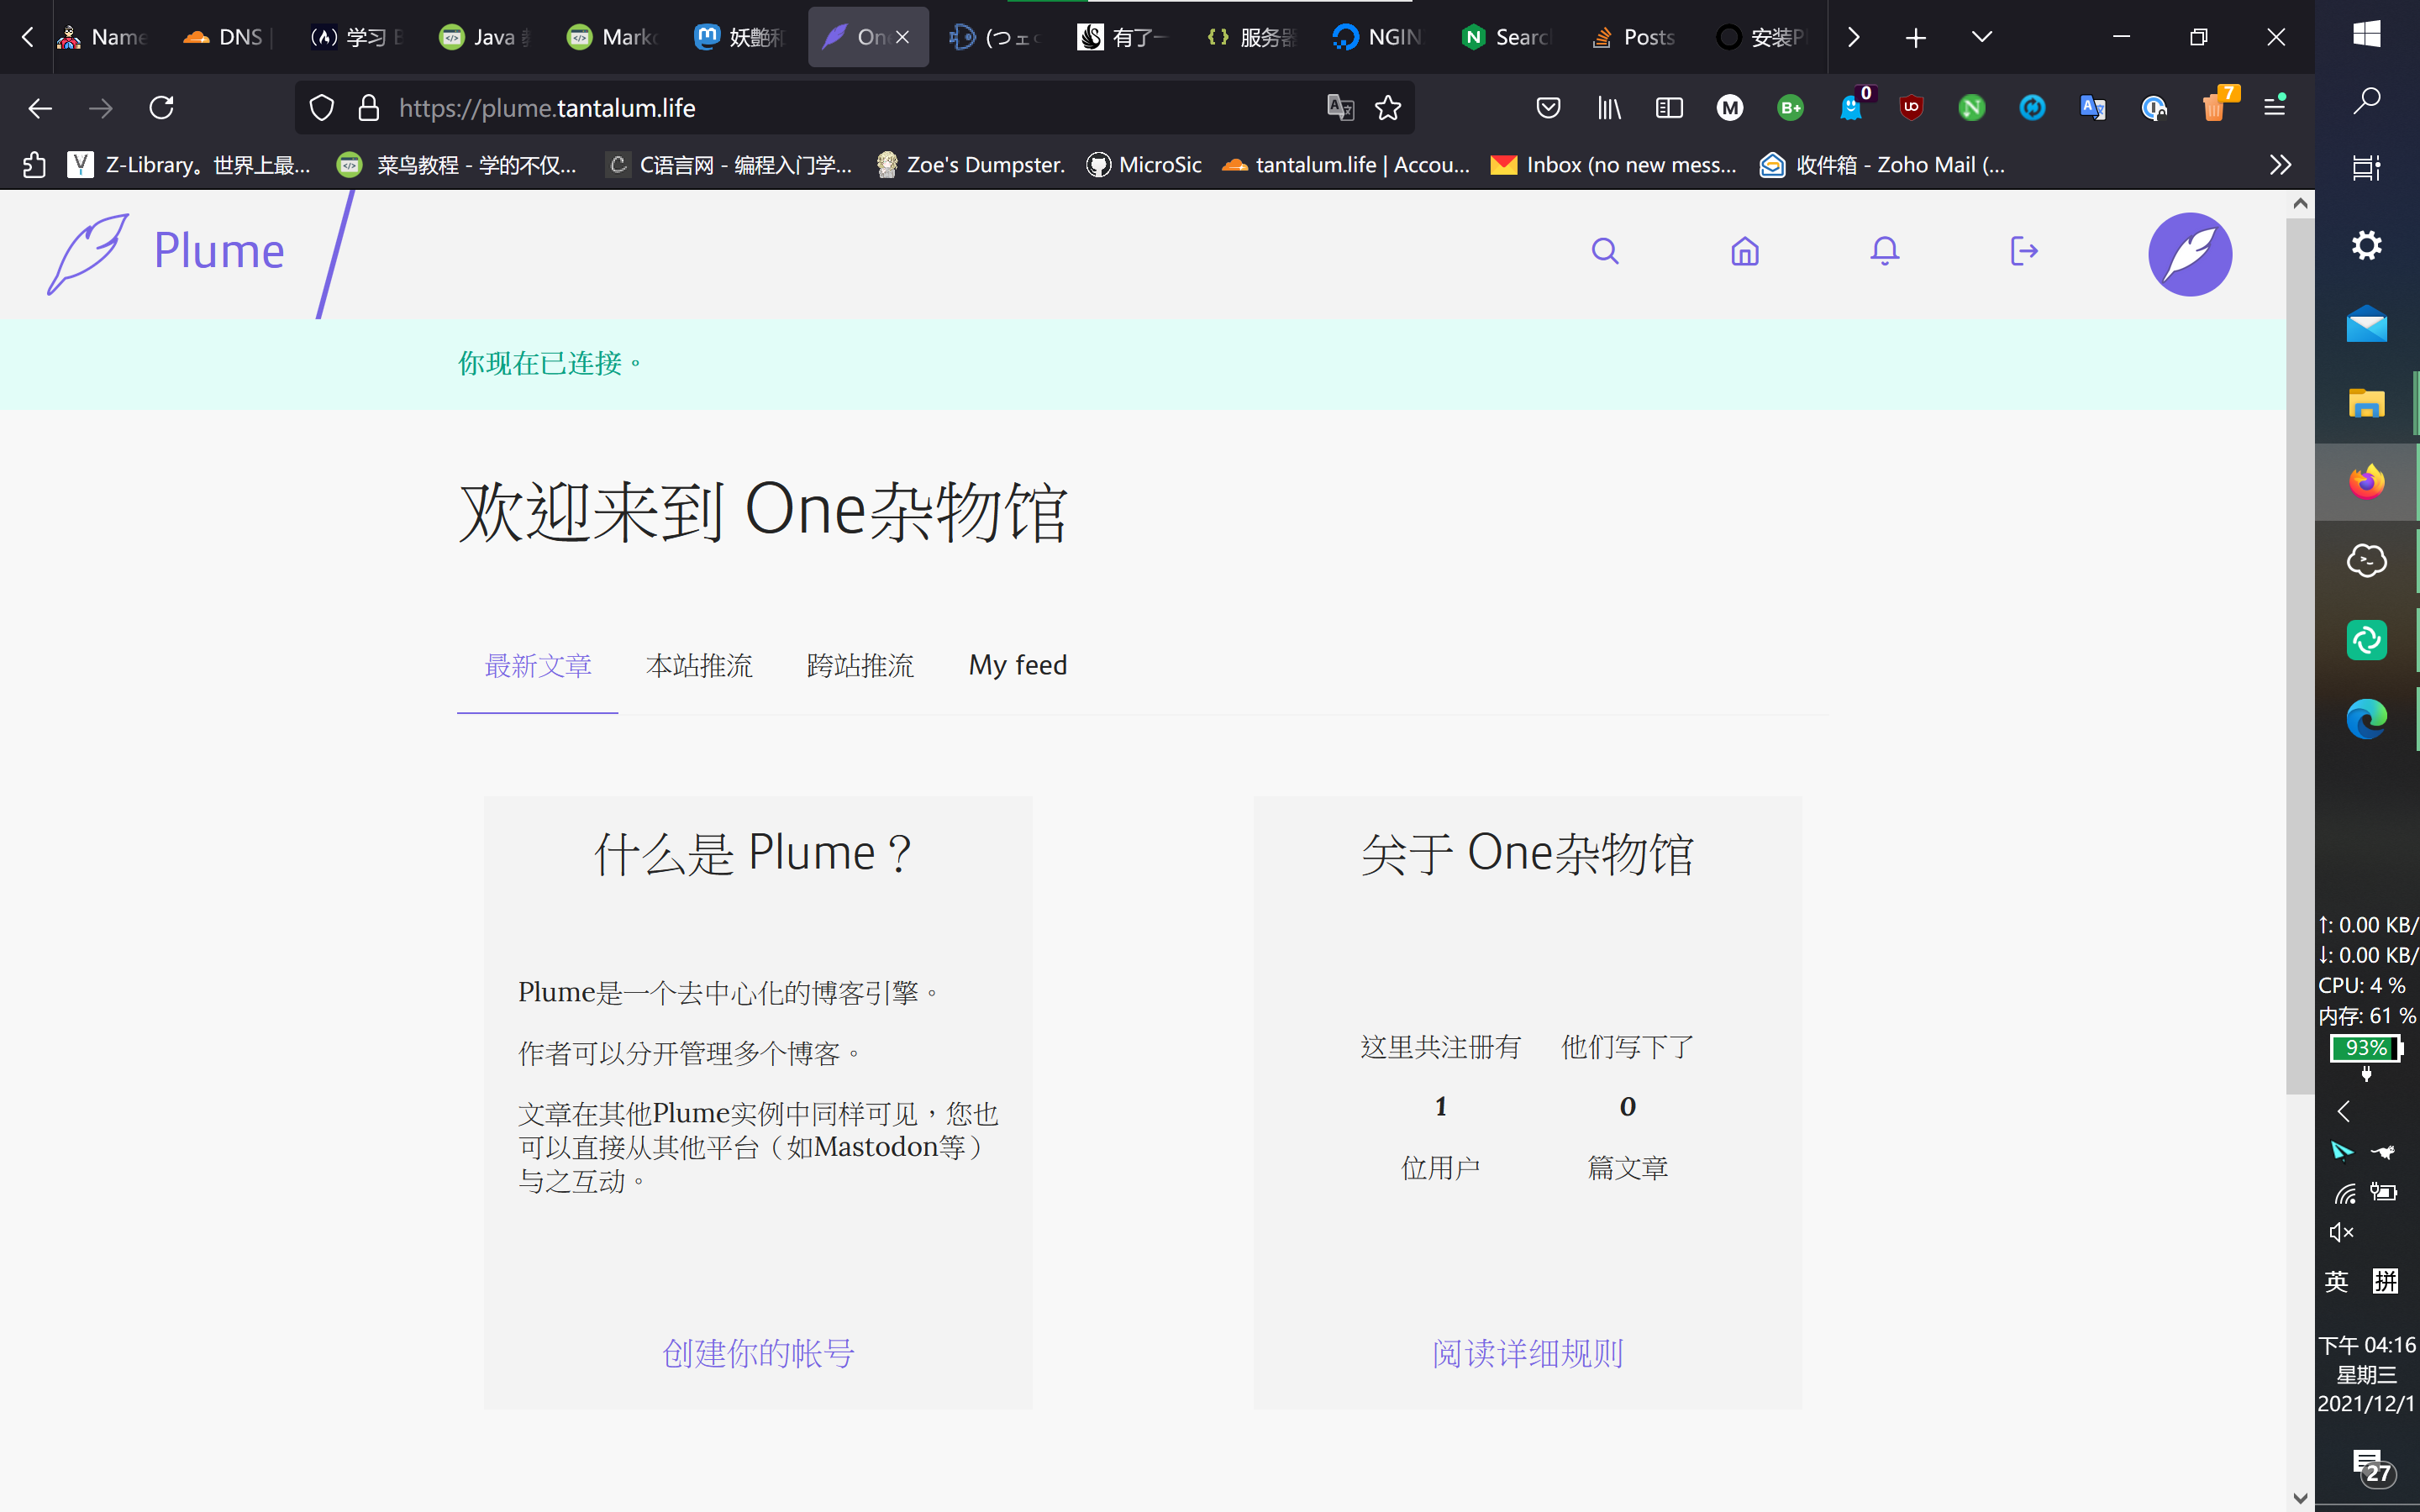Open the Inbox mail bookmark

click(x=1613, y=165)
